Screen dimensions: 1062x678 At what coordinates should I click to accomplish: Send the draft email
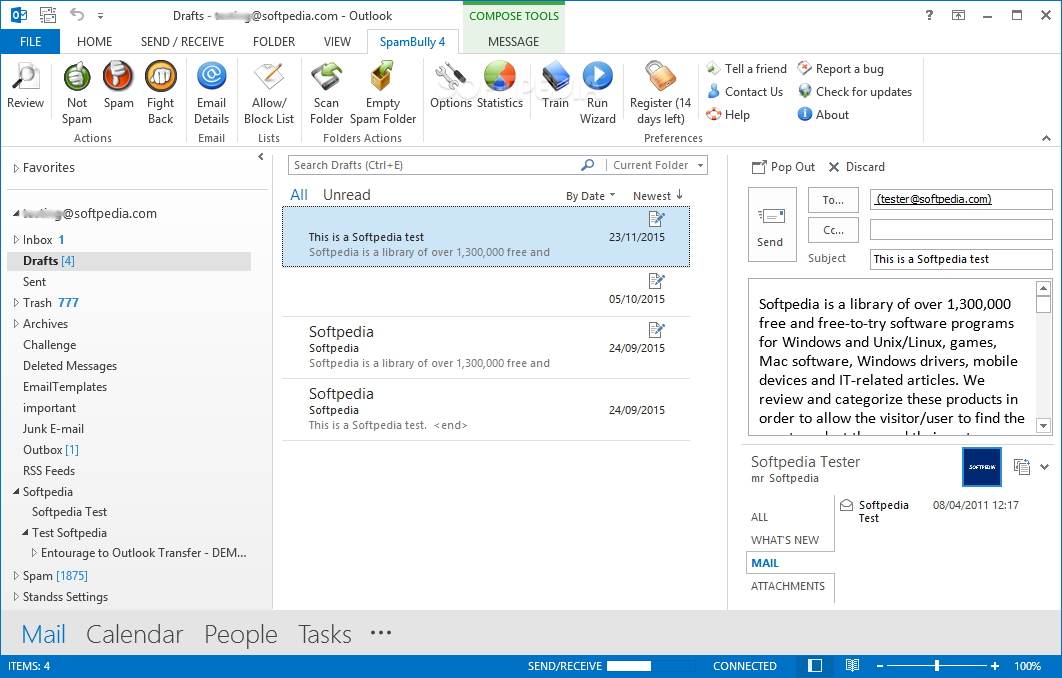pyautogui.click(x=771, y=224)
